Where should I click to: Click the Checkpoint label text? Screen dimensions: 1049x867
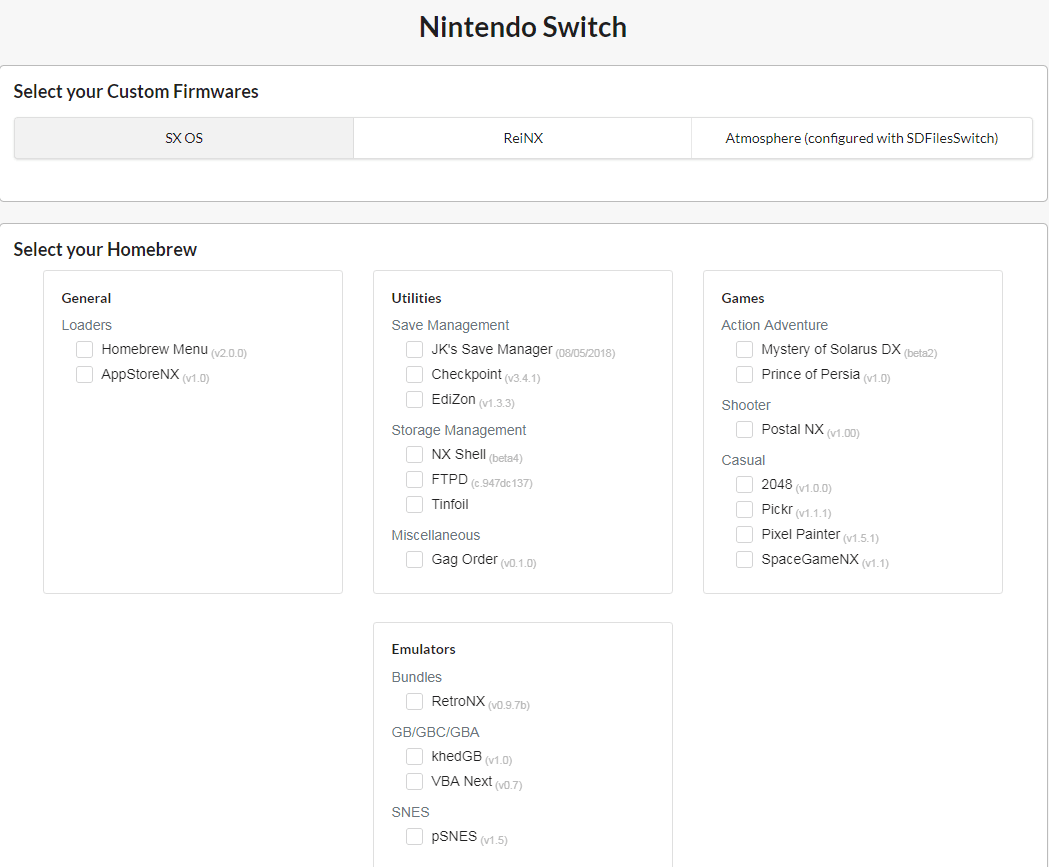[466, 374]
